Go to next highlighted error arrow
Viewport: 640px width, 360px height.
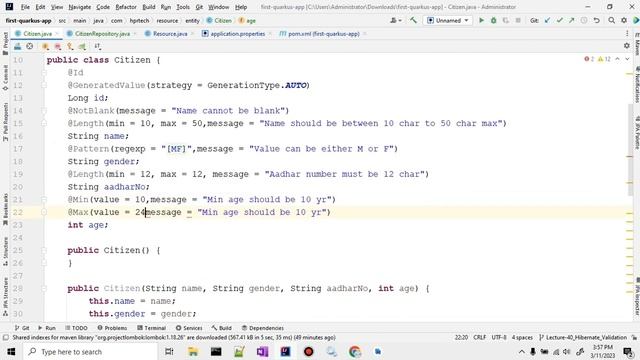627,59
